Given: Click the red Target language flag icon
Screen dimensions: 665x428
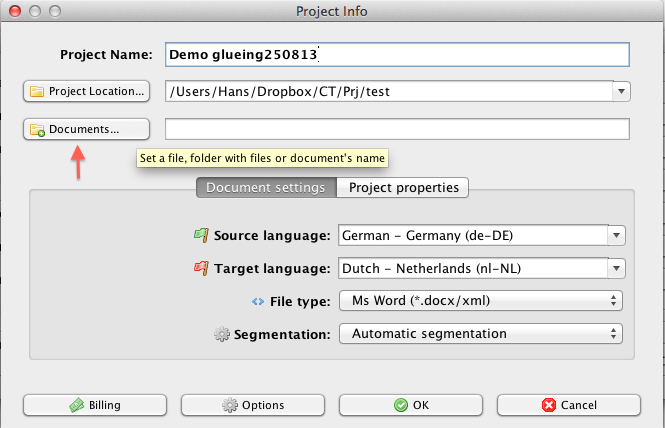Looking at the screenshot, I should click(200, 268).
